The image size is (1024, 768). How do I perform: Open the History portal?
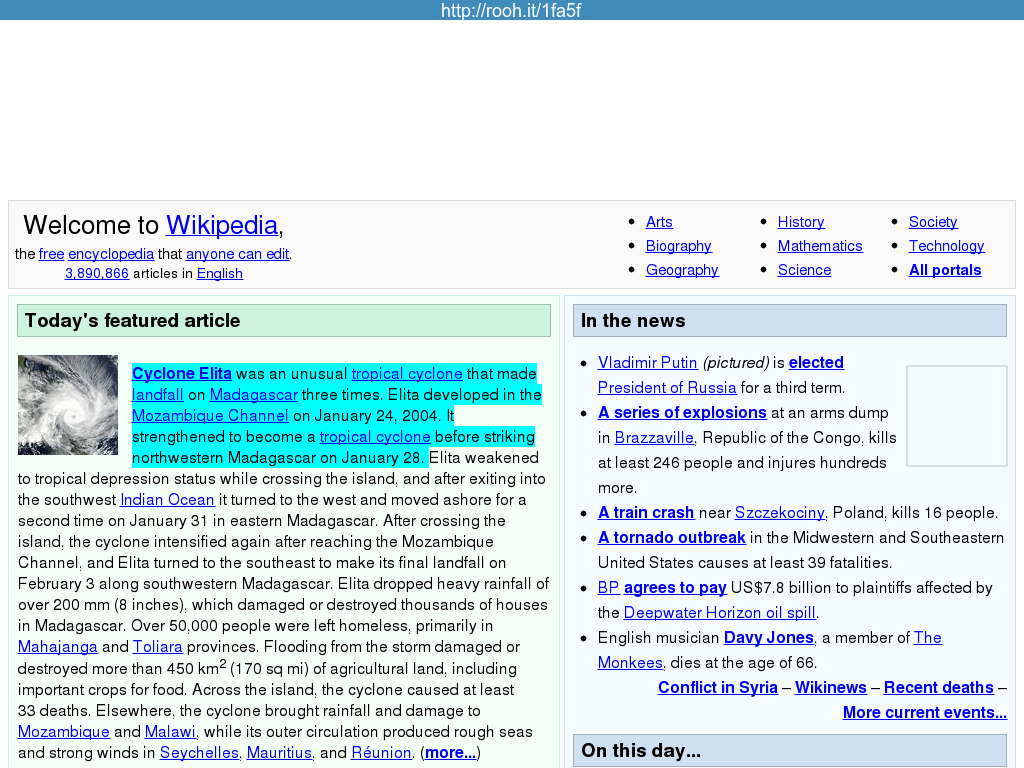[x=801, y=222]
